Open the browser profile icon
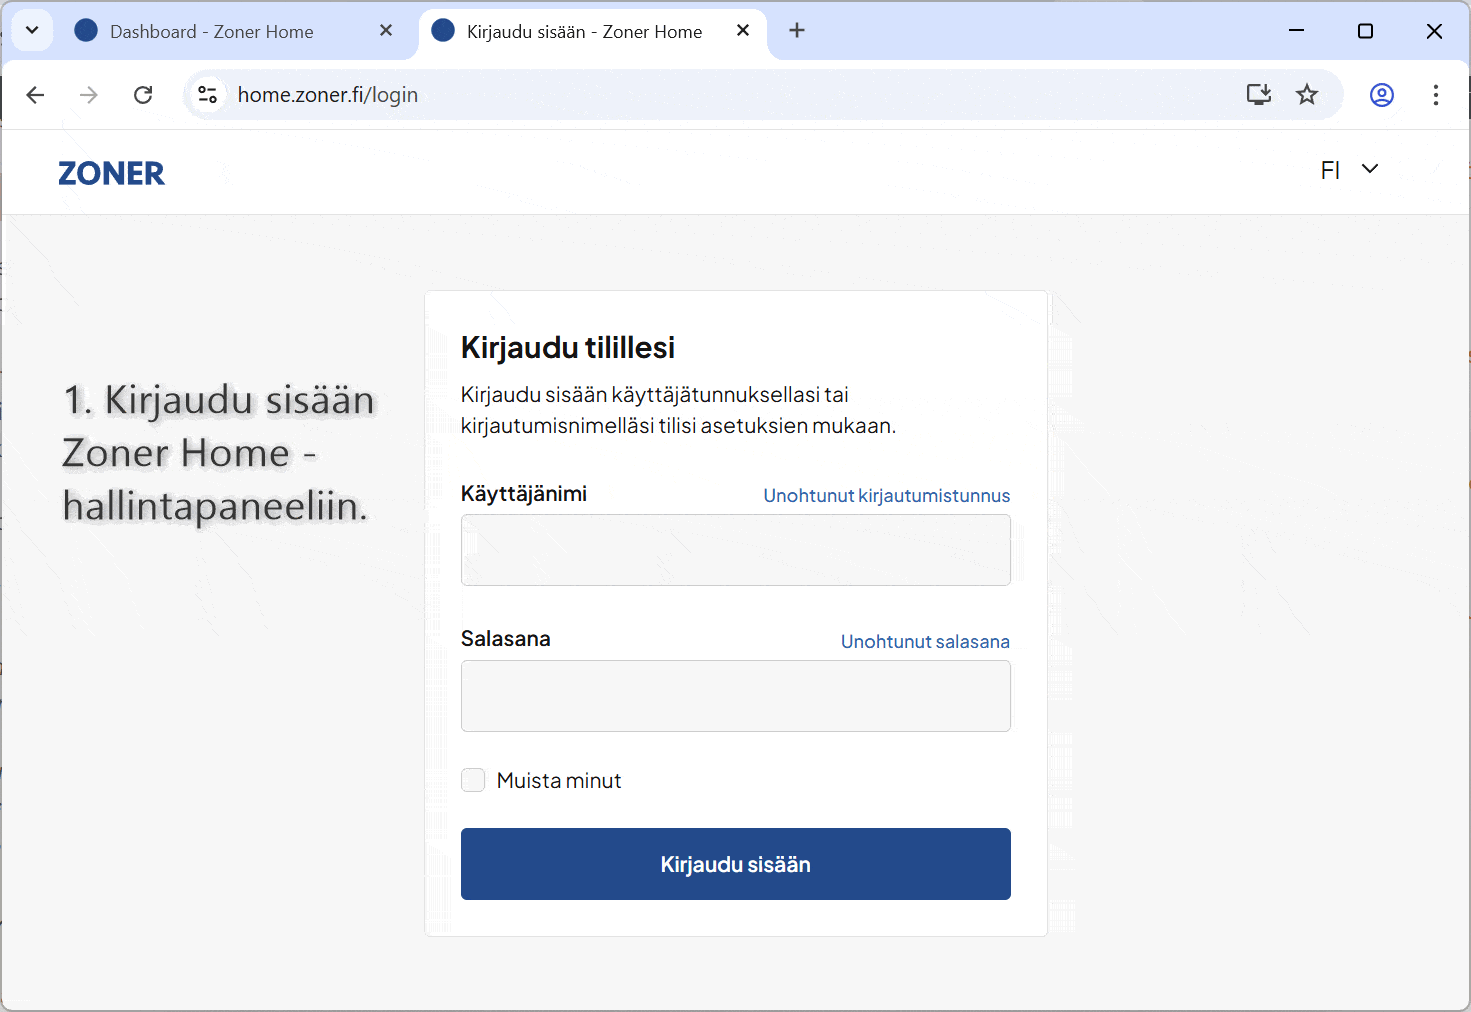 [x=1381, y=95]
